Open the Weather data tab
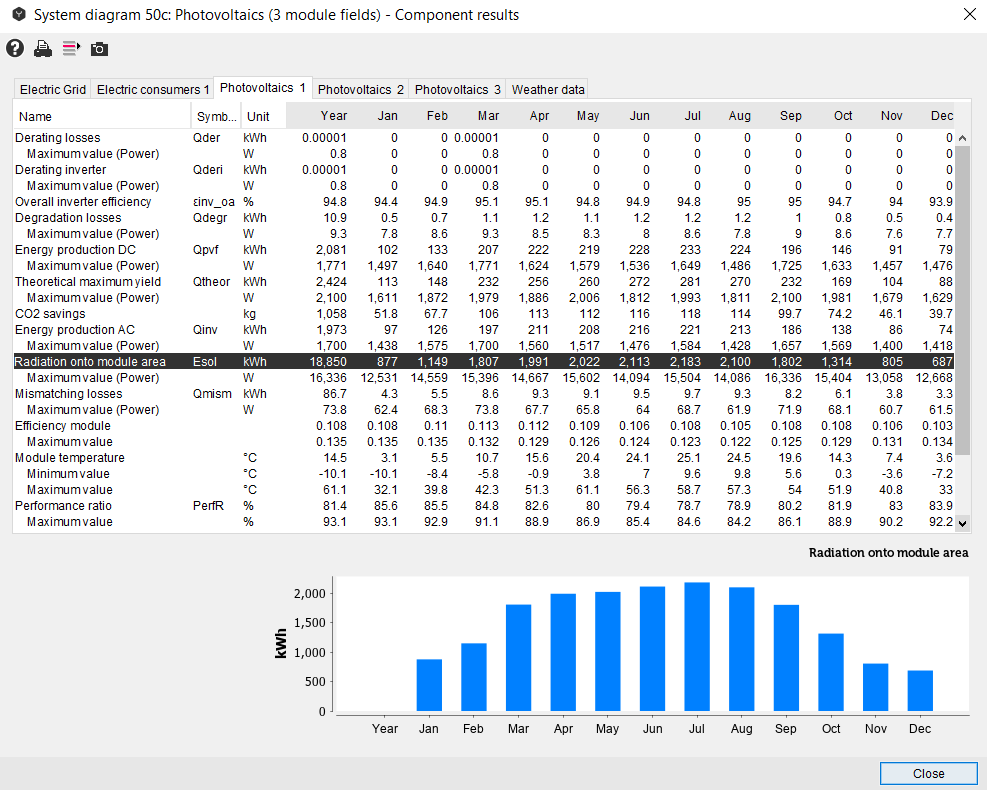 548,90
